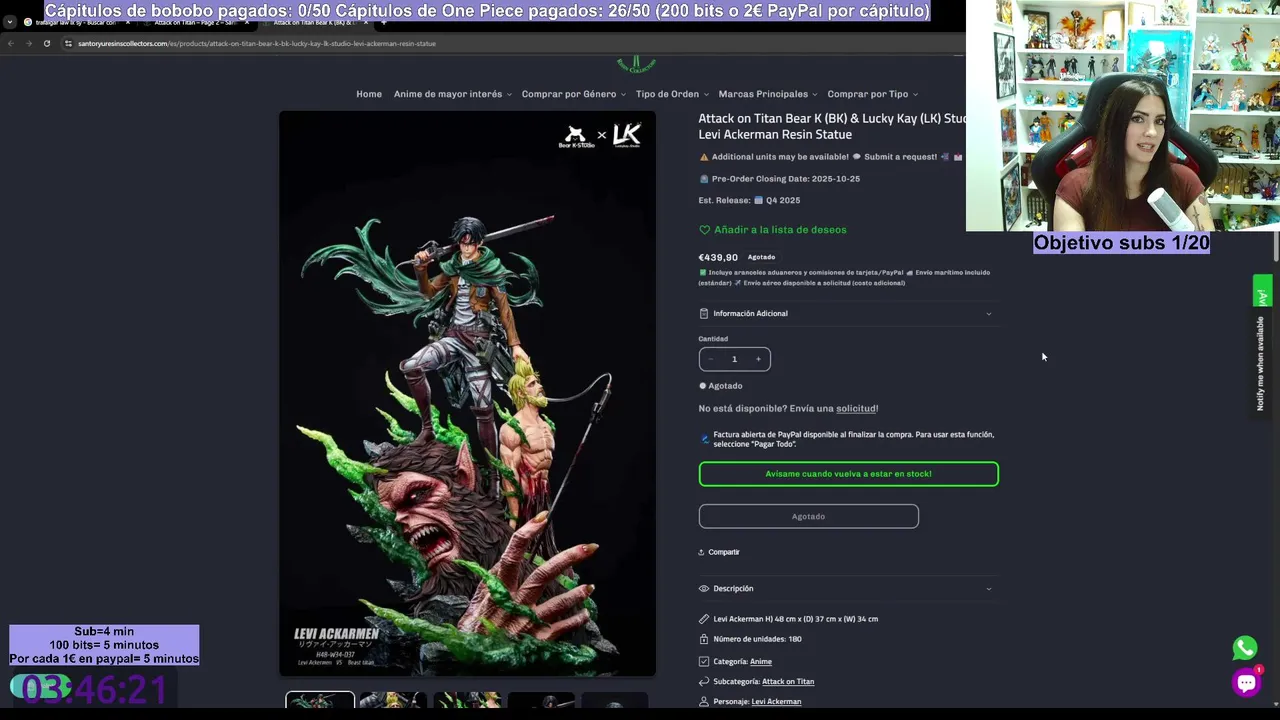Viewport: 1280px width, 720px height.
Task: Go back with the browser back arrow
Action: 10,43
